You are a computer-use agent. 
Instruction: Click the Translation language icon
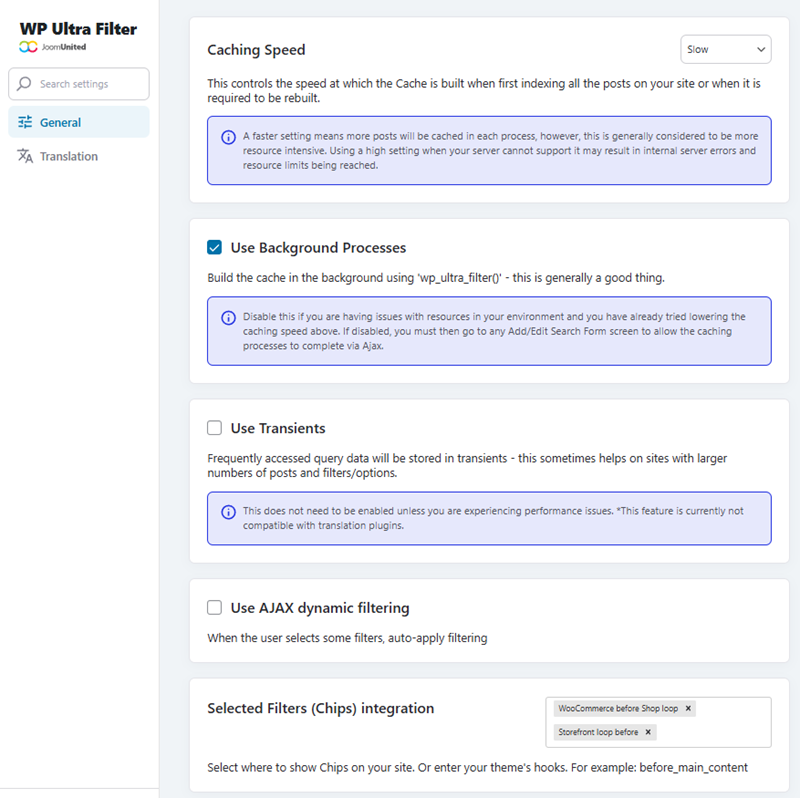[25, 156]
